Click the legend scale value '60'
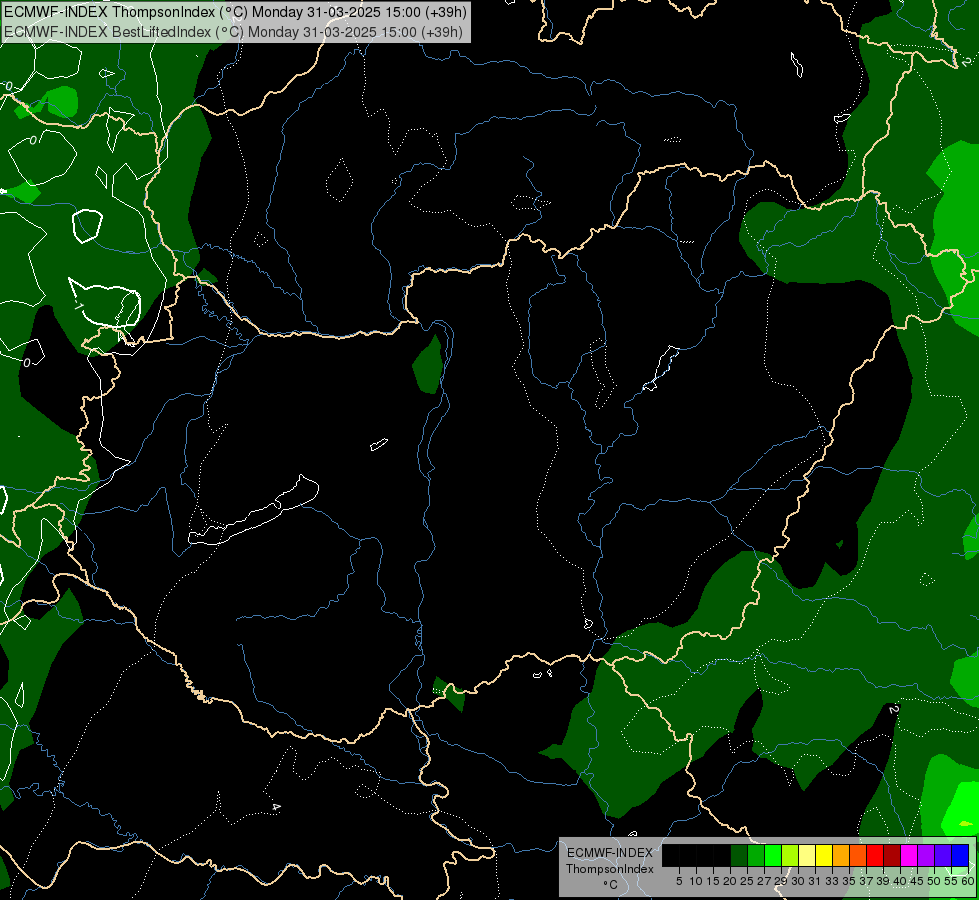The image size is (979, 900). coord(968,881)
